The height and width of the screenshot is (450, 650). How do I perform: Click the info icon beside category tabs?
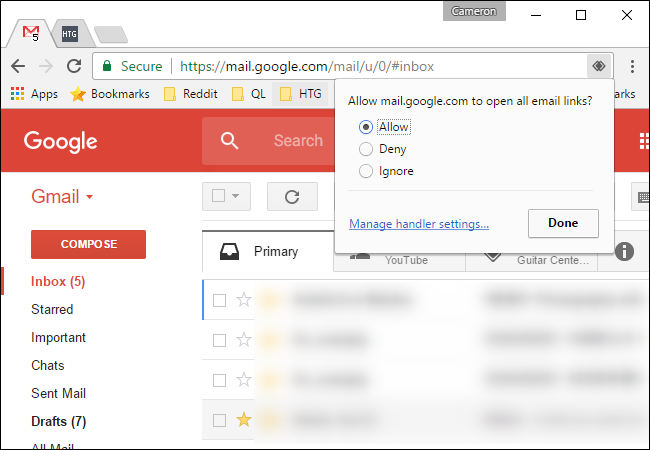pyautogui.click(x=624, y=251)
